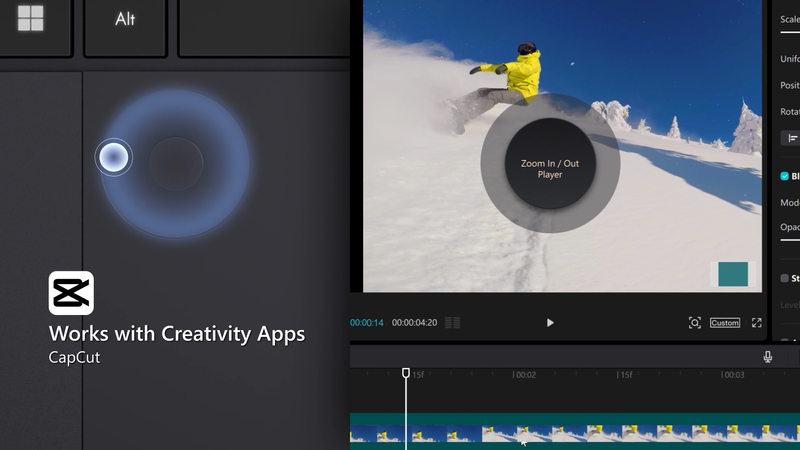This screenshot has height=450, width=800.
Task: Open the Custom aspect ratio dropdown
Action: 725,322
